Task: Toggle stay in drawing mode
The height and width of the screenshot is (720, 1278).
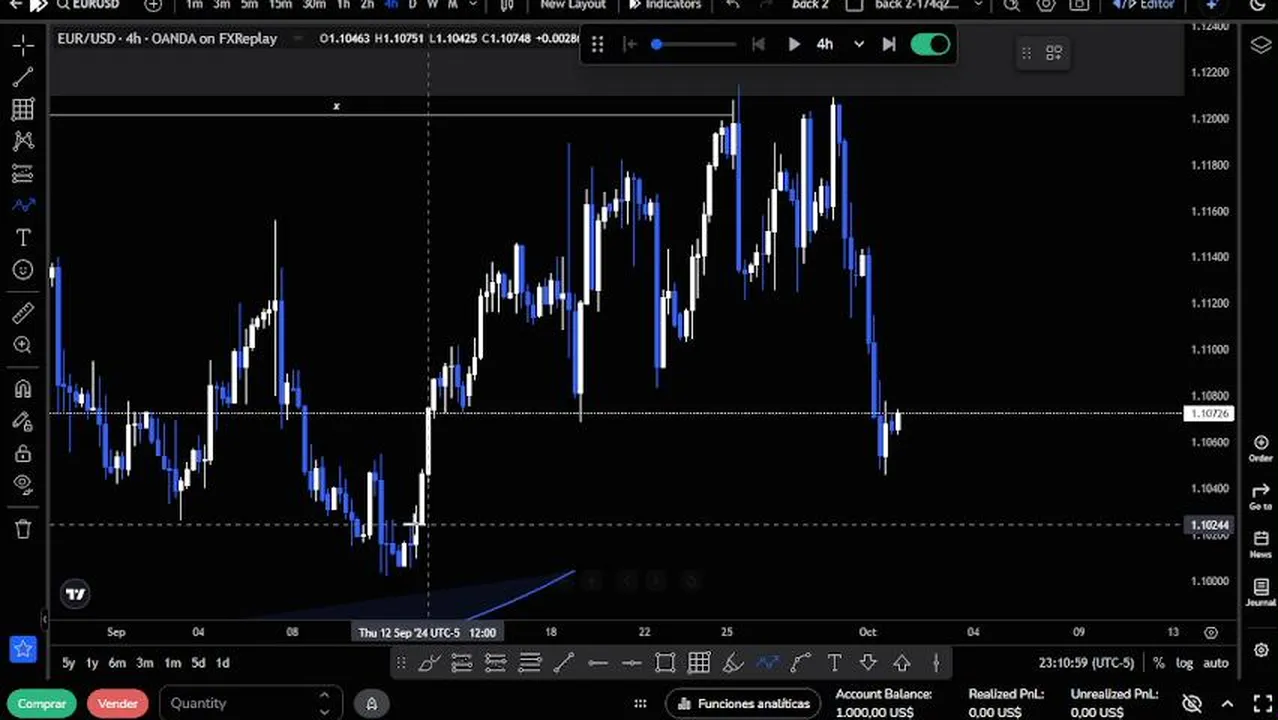Action: click(23, 421)
